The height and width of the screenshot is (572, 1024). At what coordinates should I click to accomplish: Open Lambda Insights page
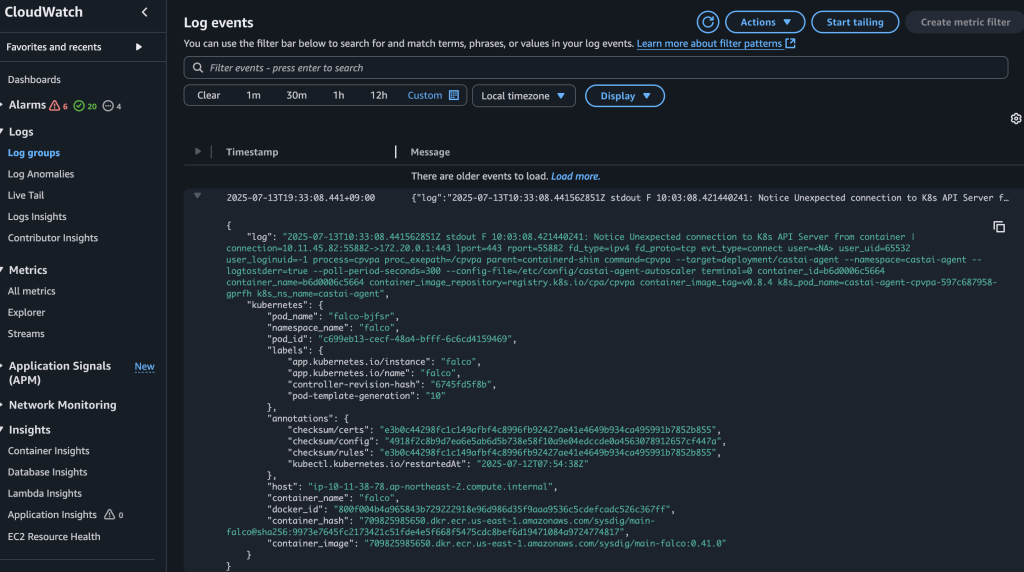(x=44, y=493)
